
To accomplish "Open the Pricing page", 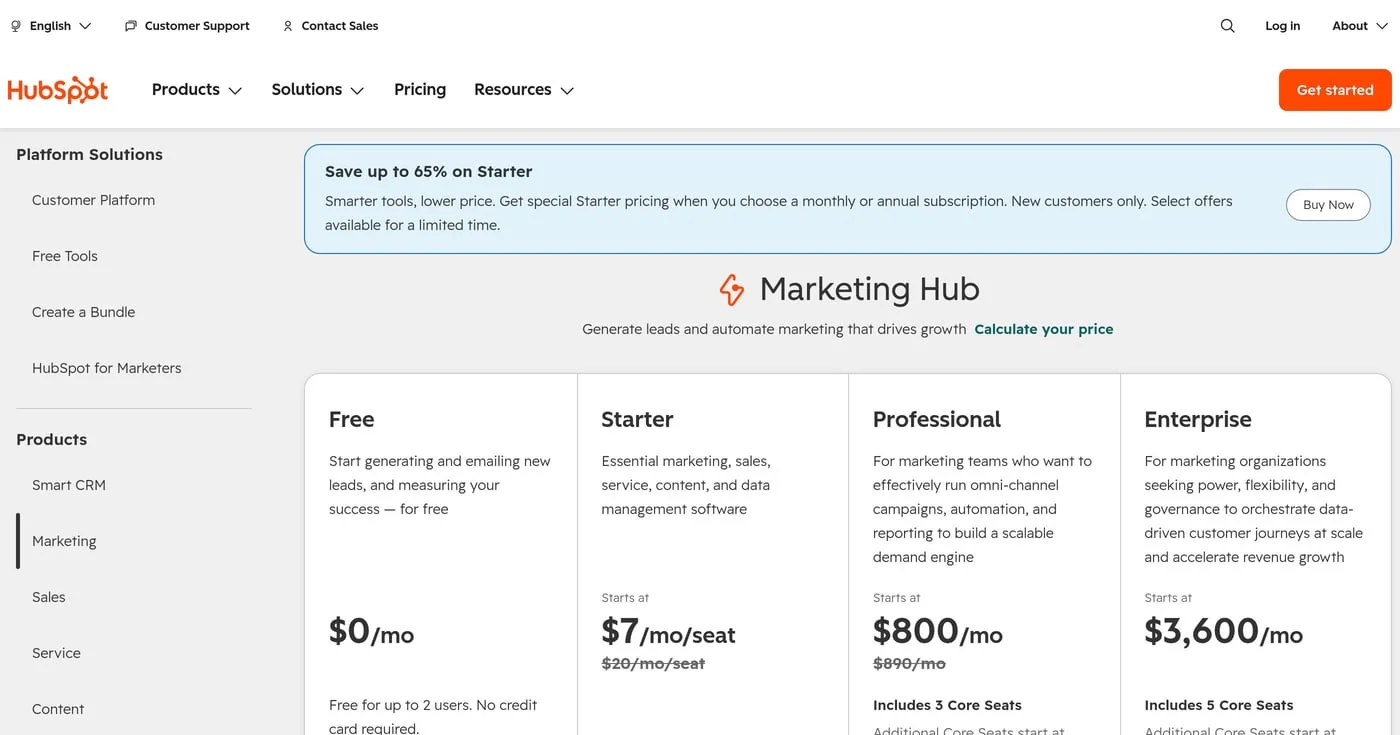I will pos(420,90).
